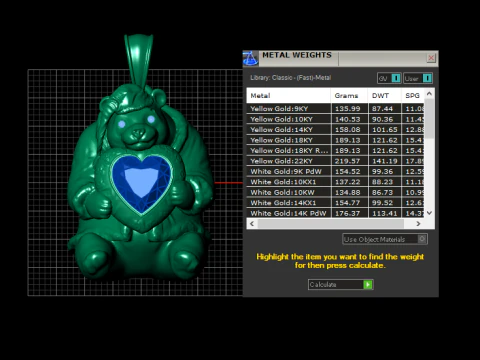Viewport: 480px width, 360px height.
Task: Click scroll up arrow of metal list
Action: (x=429, y=94)
